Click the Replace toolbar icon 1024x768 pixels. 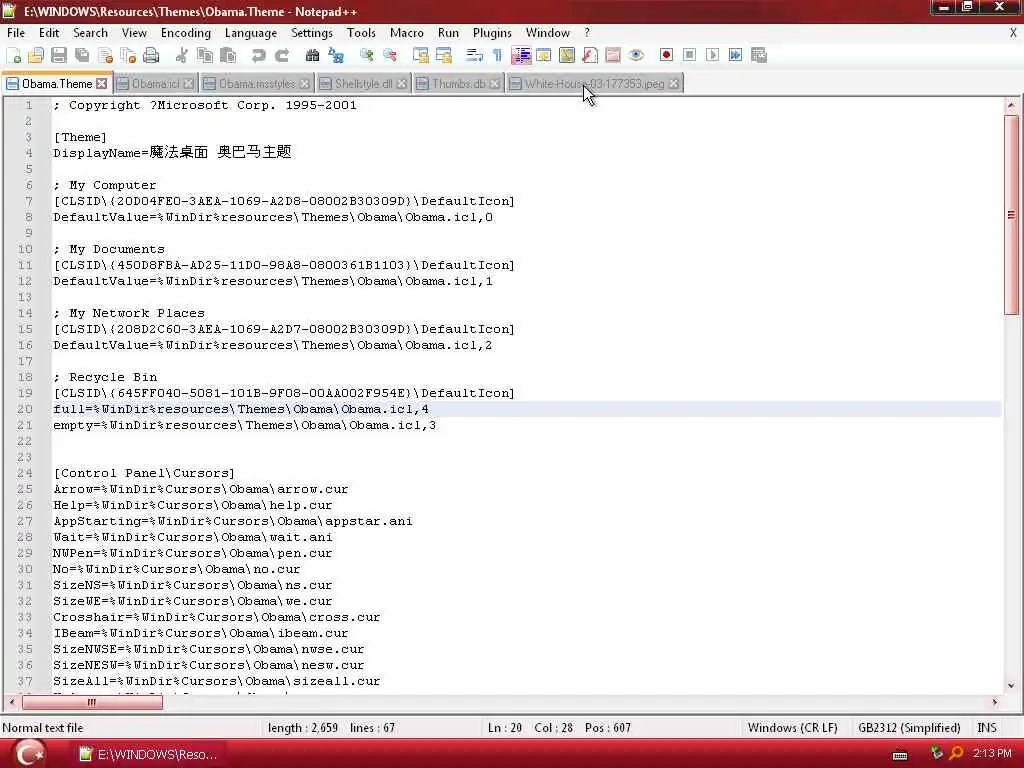(336, 56)
